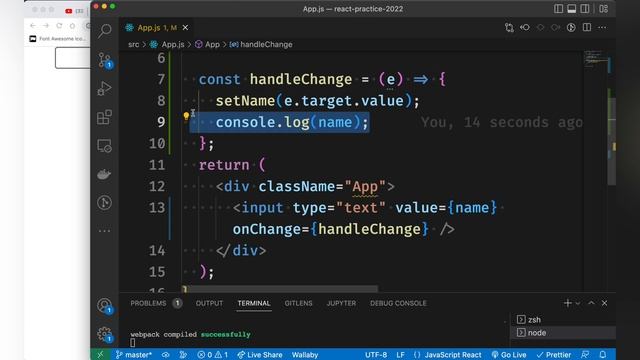640x360 pixels.
Task: Open the new terminal launch profile dropdown
Action: (x=578, y=303)
